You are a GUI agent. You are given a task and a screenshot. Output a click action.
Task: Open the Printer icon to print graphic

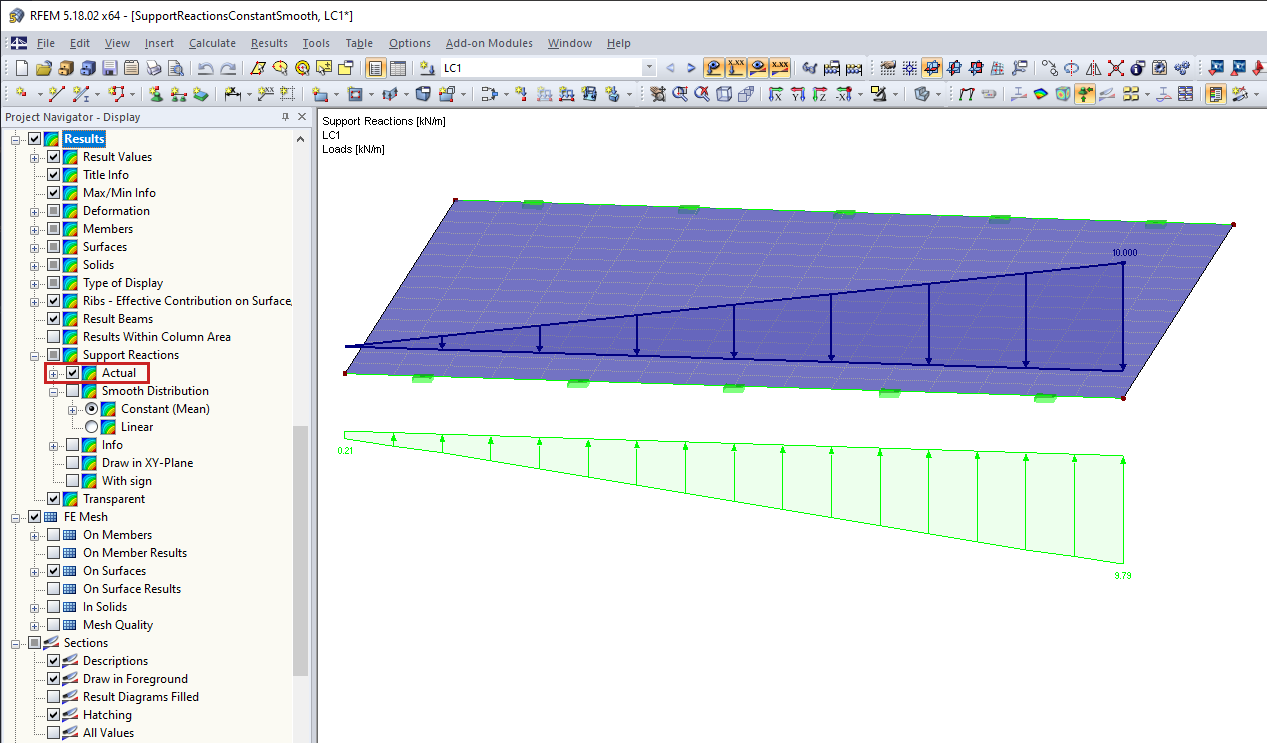pos(152,68)
